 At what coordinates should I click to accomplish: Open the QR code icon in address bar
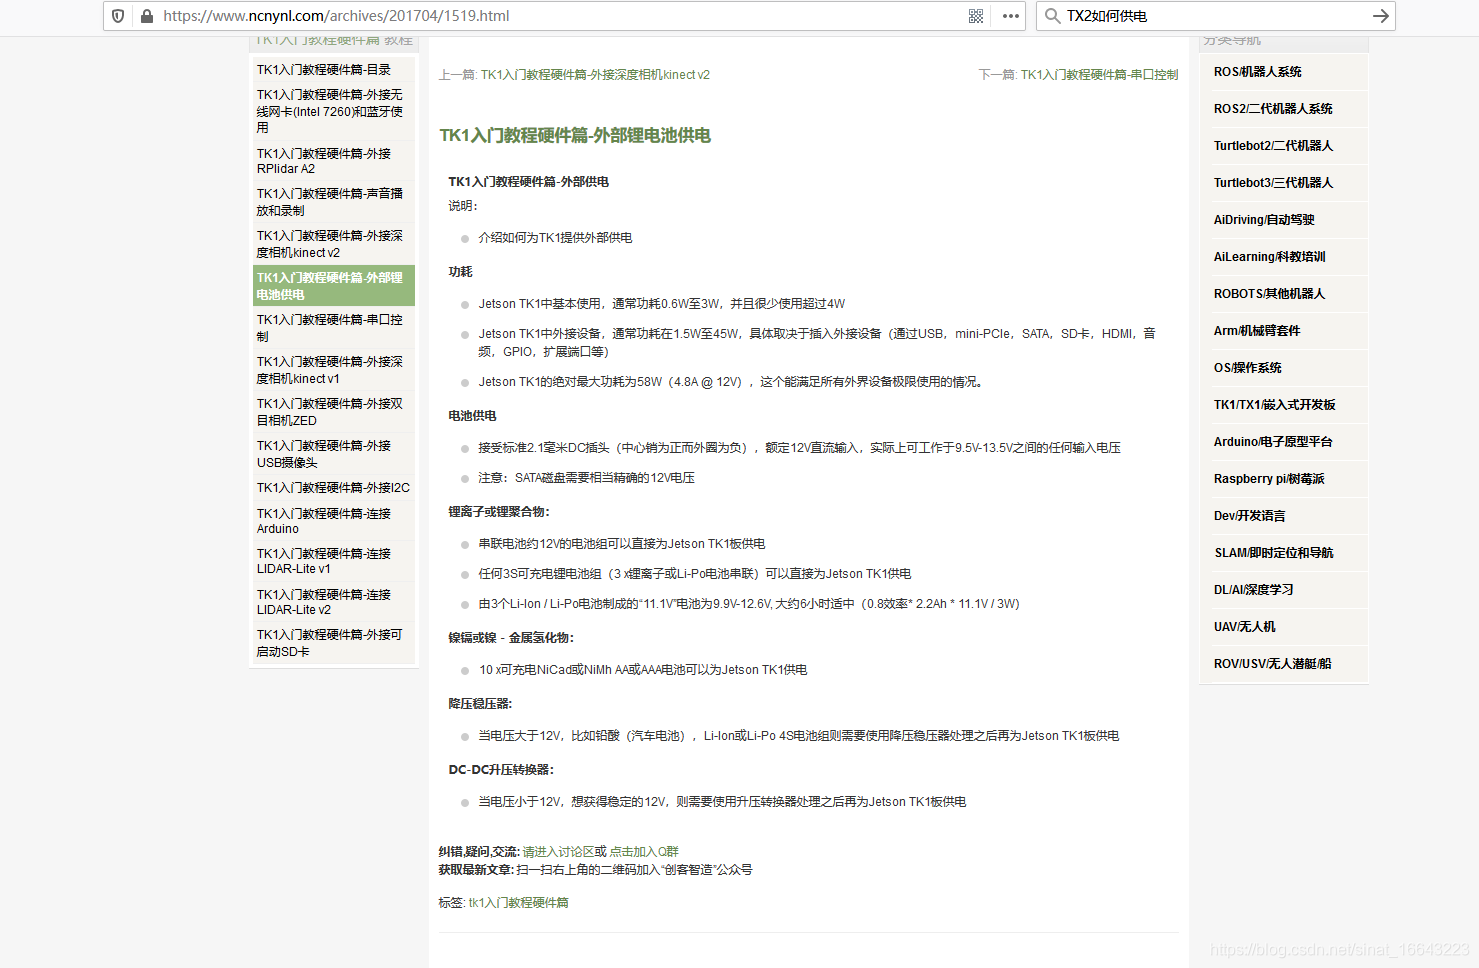pos(976,16)
